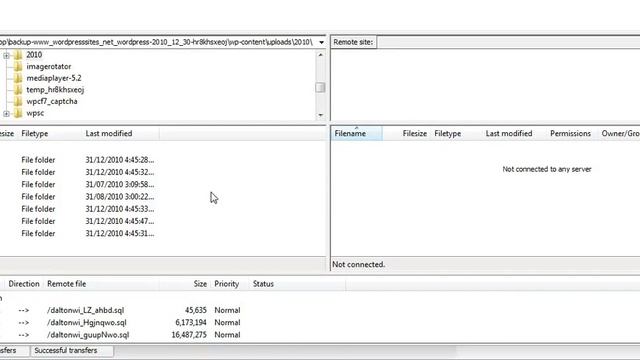Image resolution: width=640 pixels, height=360 pixels.
Task: Click the scroll up arrow of local tree
Action: tap(320, 55)
